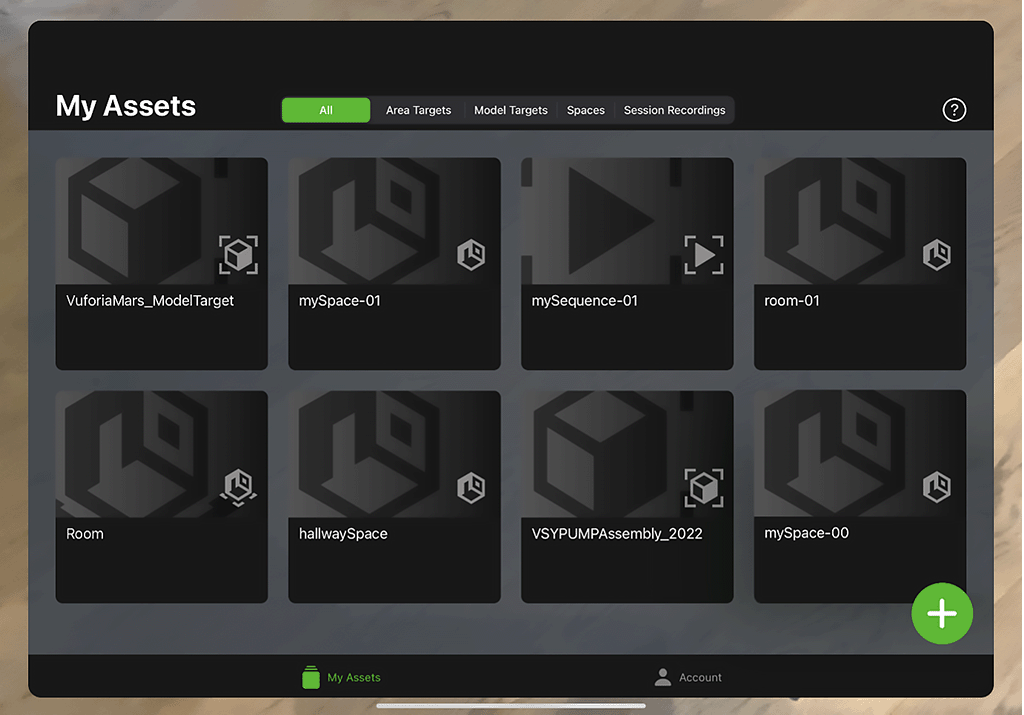Open the mySpace-00 thumbnail
Viewport: 1024px width, 715px height.
pyautogui.click(x=860, y=453)
